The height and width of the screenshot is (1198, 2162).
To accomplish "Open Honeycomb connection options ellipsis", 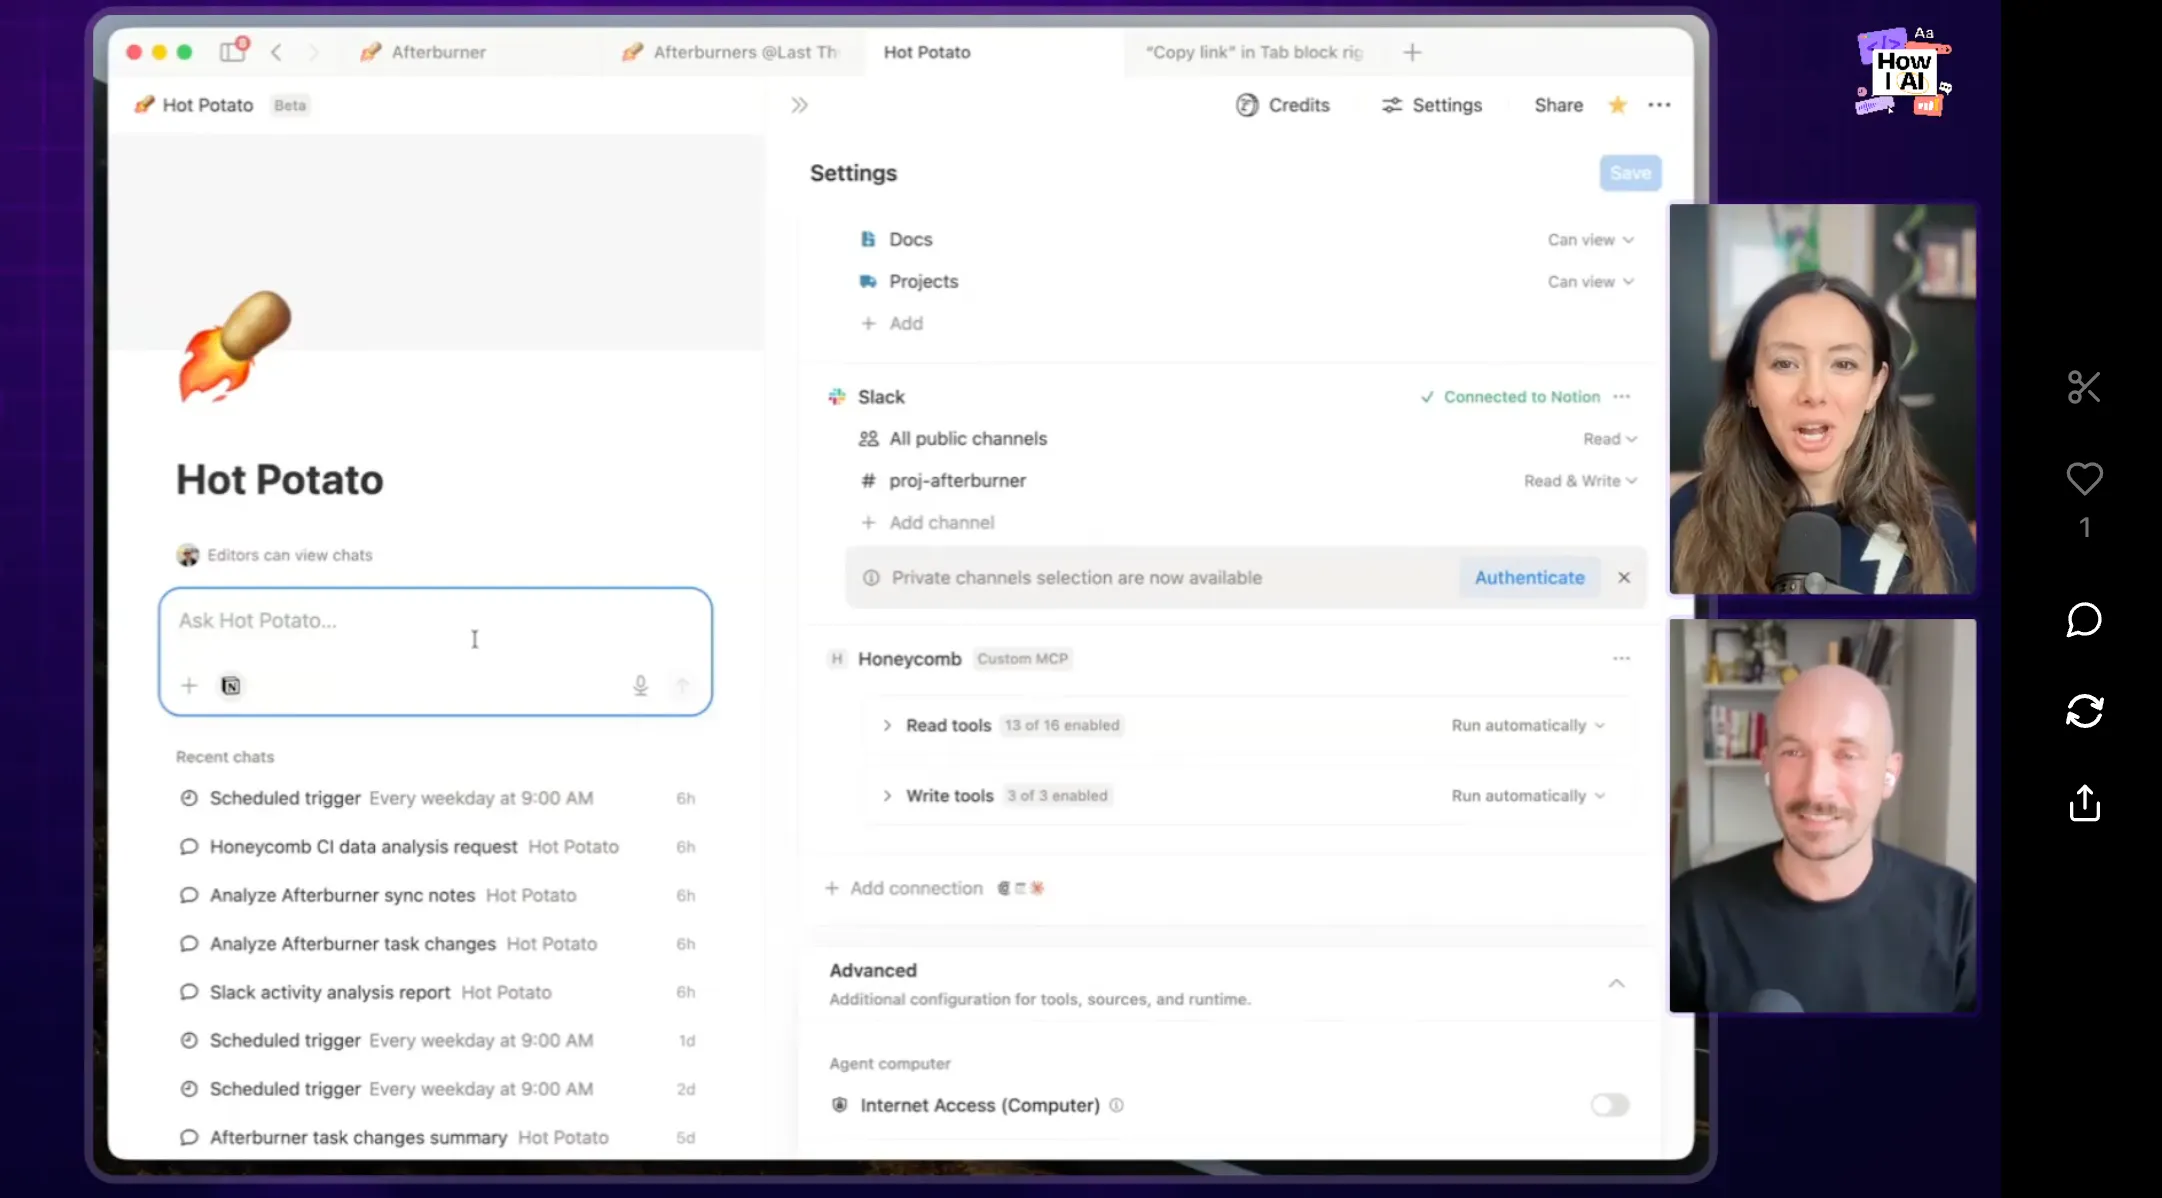I will coord(1621,659).
